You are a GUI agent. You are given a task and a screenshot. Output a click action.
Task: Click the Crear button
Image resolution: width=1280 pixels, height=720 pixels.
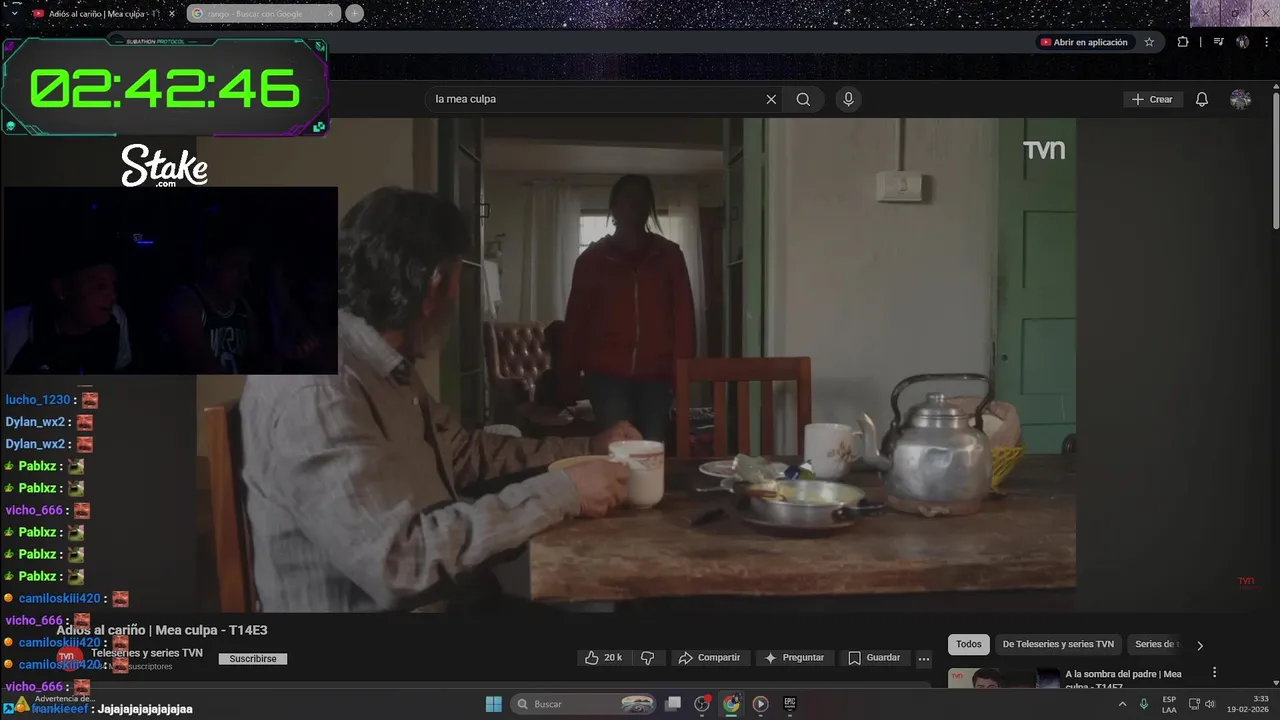[1152, 99]
